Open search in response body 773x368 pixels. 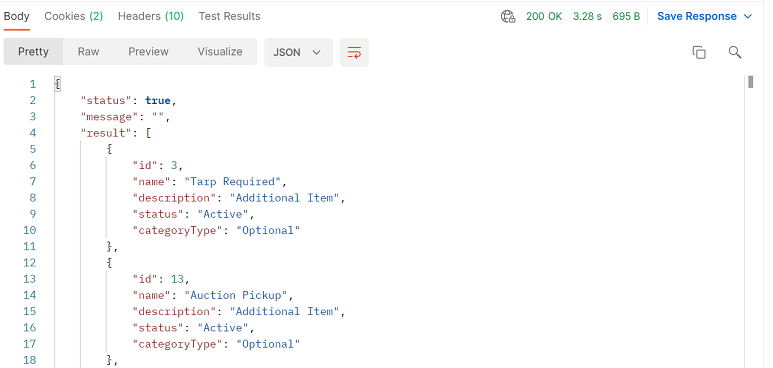(735, 52)
